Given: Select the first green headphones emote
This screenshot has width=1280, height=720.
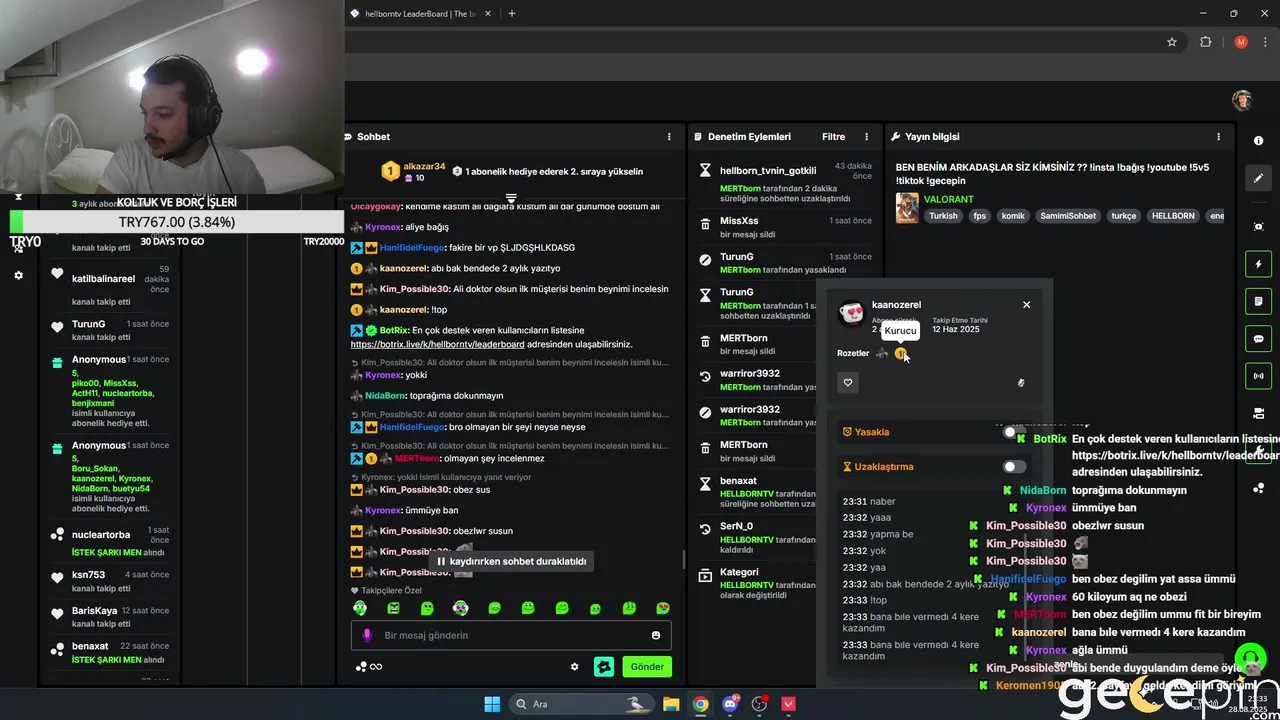Looking at the screenshot, I should point(360,608).
